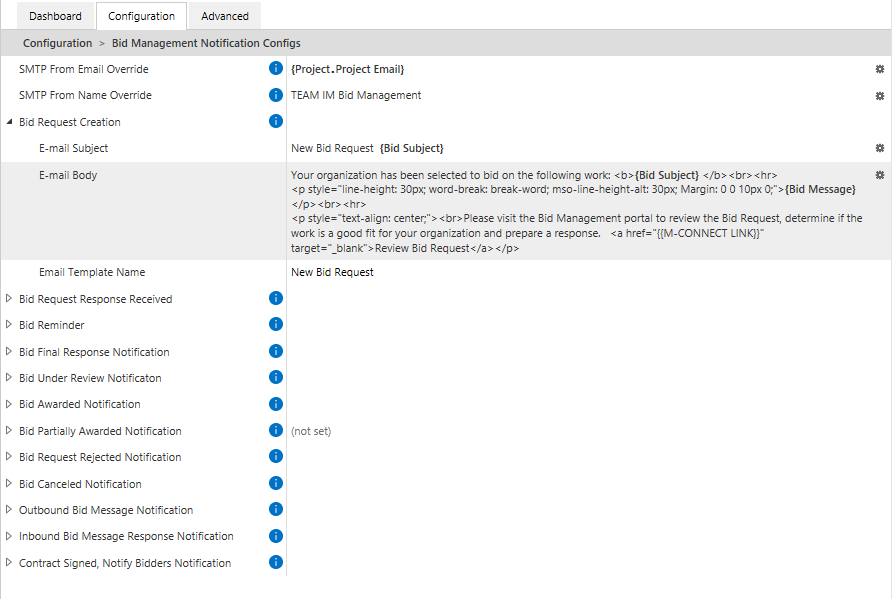Screen dimensions: 892x599
Task: Switch to the Dashboard tab
Action: 55,16
